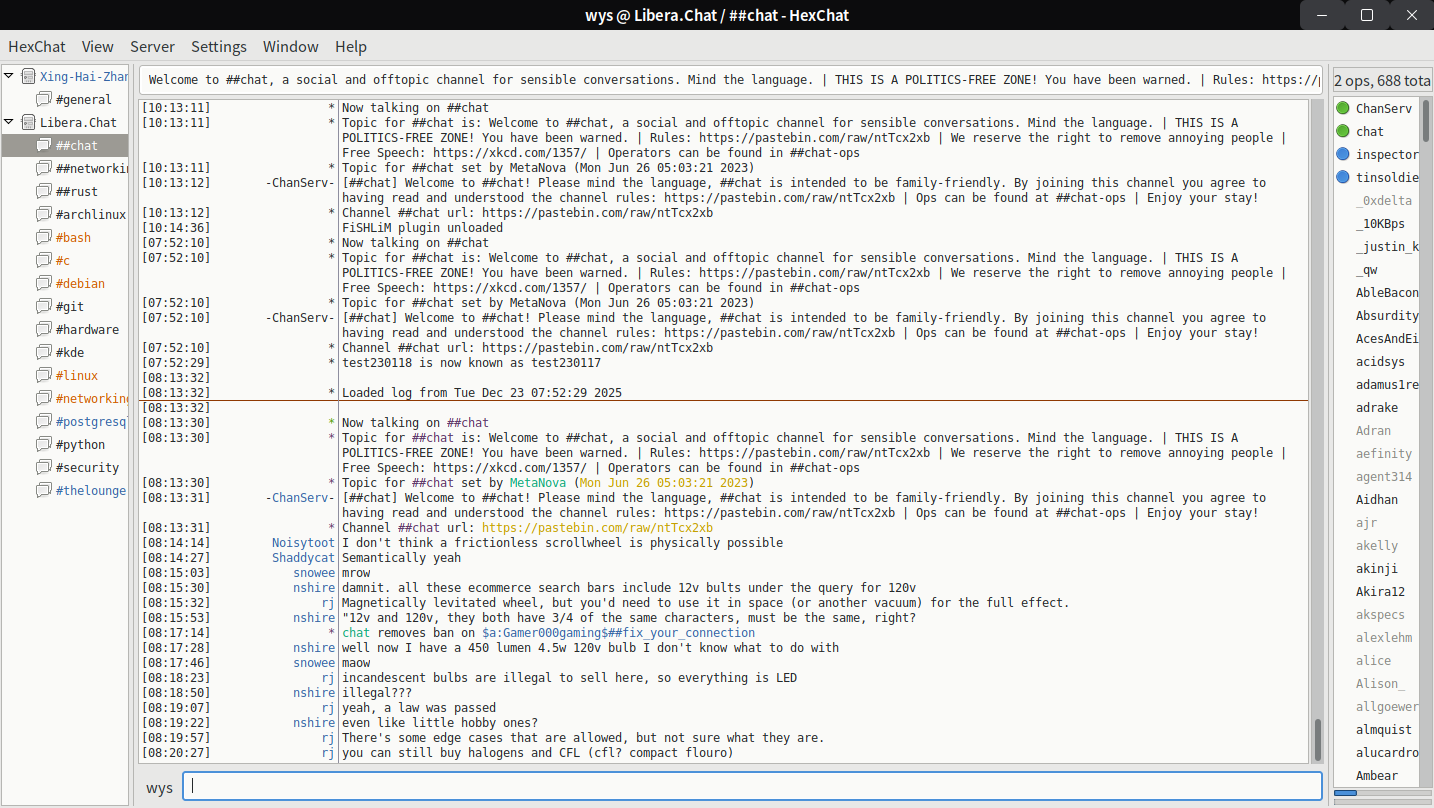Click the wys nickname button

[x=159, y=787]
